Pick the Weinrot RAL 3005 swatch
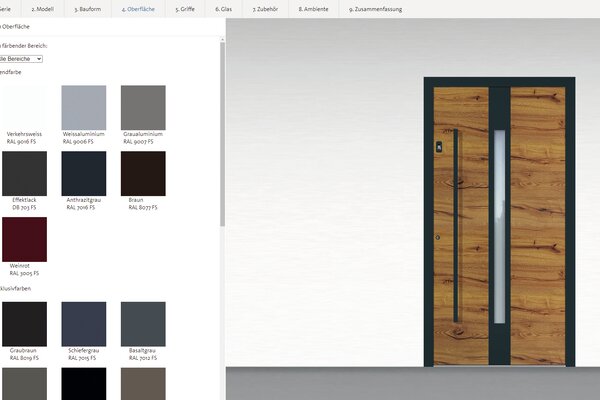Image resolution: width=600 pixels, height=400 pixels. click(24, 239)
